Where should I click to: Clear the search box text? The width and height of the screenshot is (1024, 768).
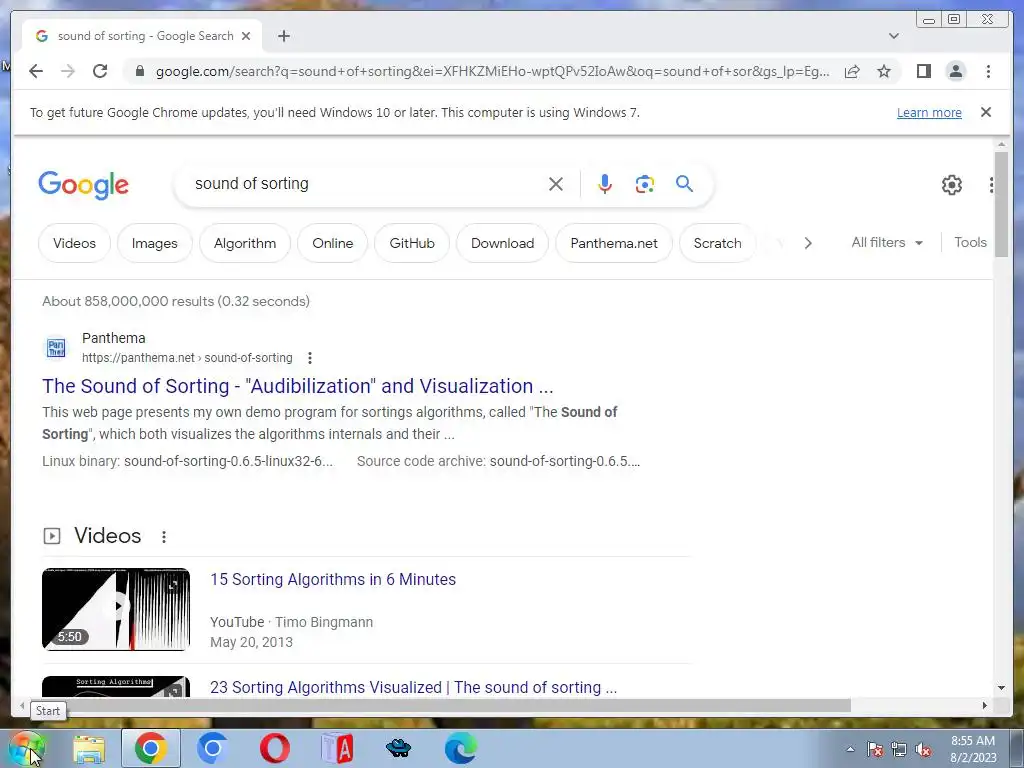(x=556, y=184)
